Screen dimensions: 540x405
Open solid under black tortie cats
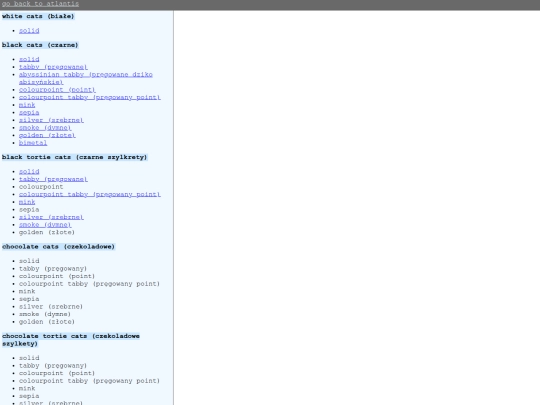(x=29, y=172)
